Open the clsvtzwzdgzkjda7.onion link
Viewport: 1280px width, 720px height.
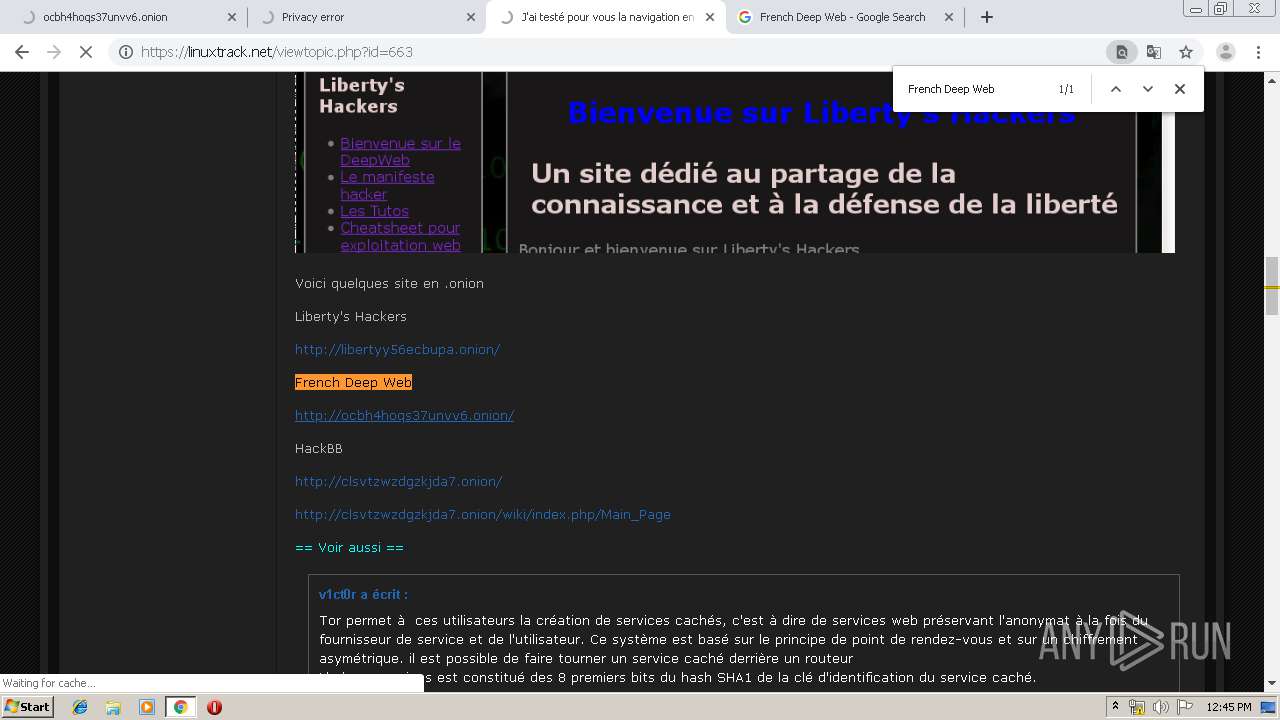point(398,481)
